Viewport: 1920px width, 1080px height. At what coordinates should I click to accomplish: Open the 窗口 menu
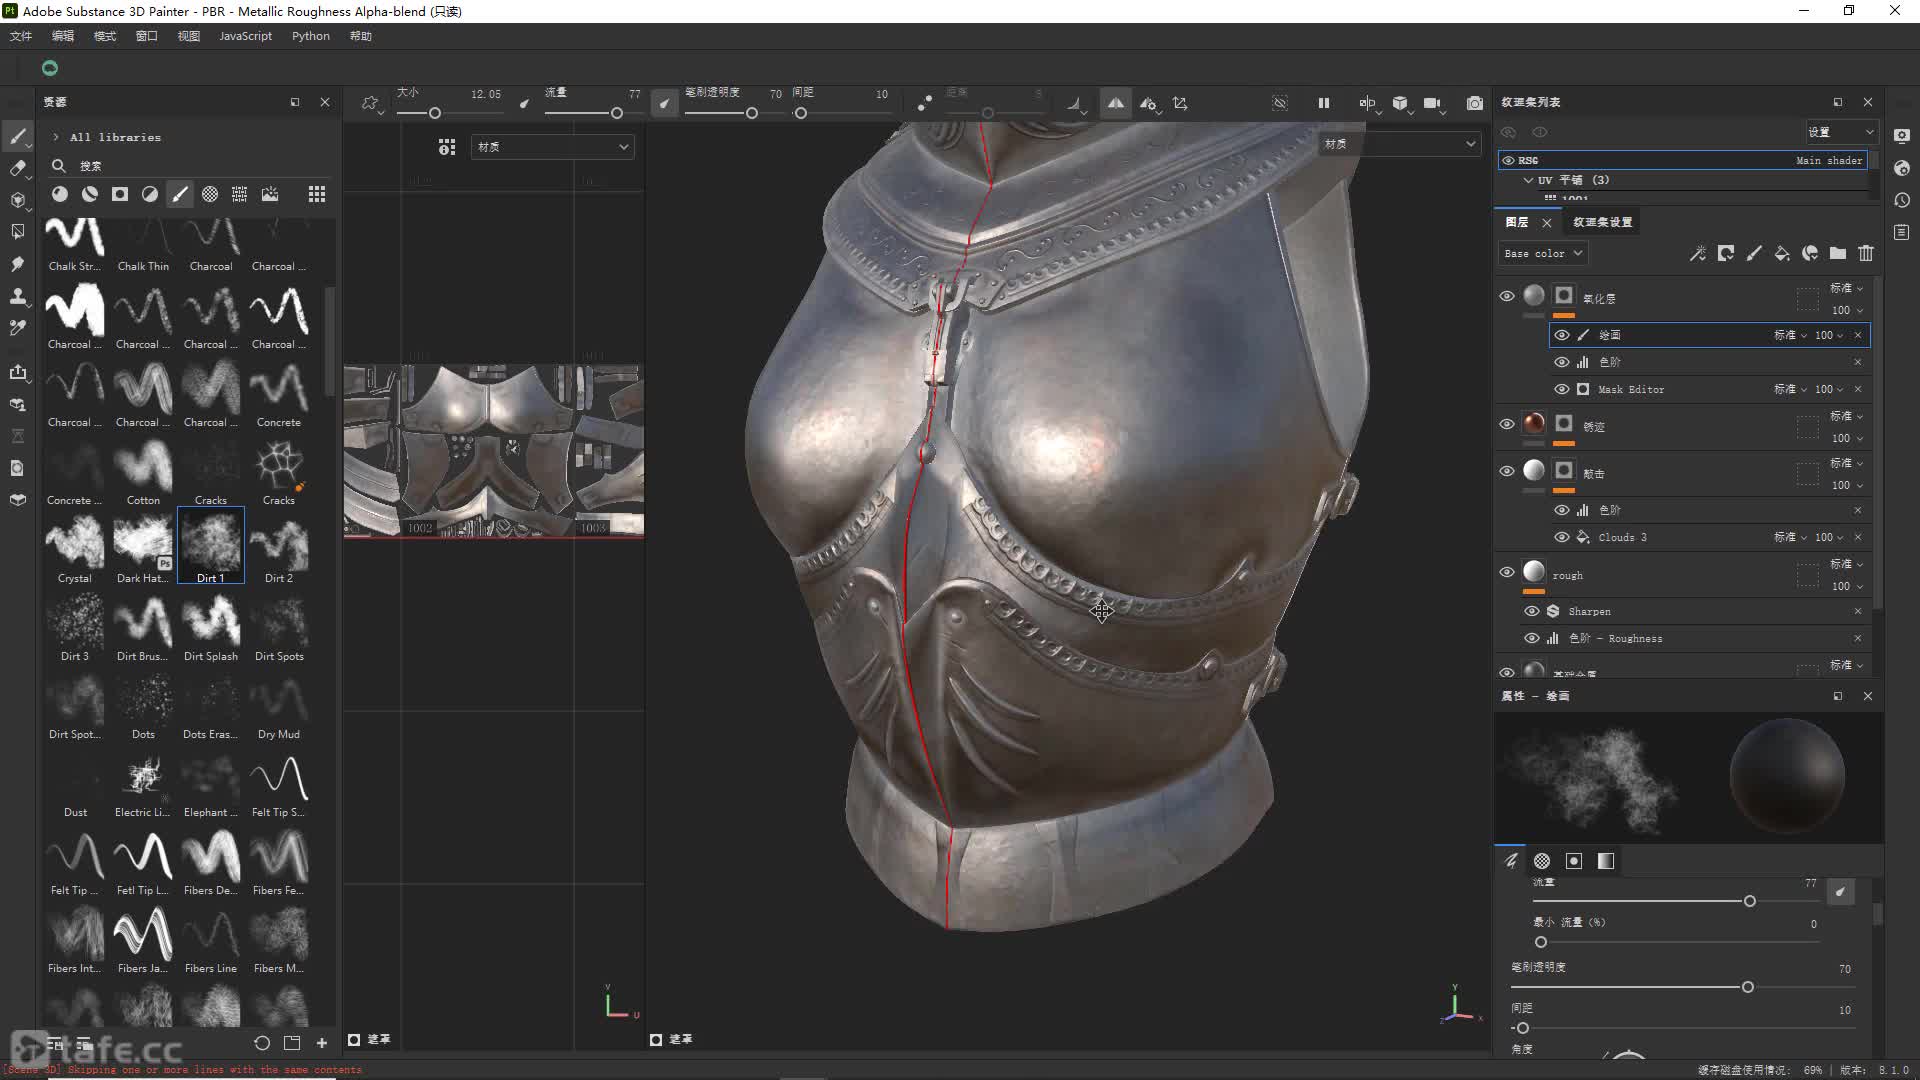[147, 36]
